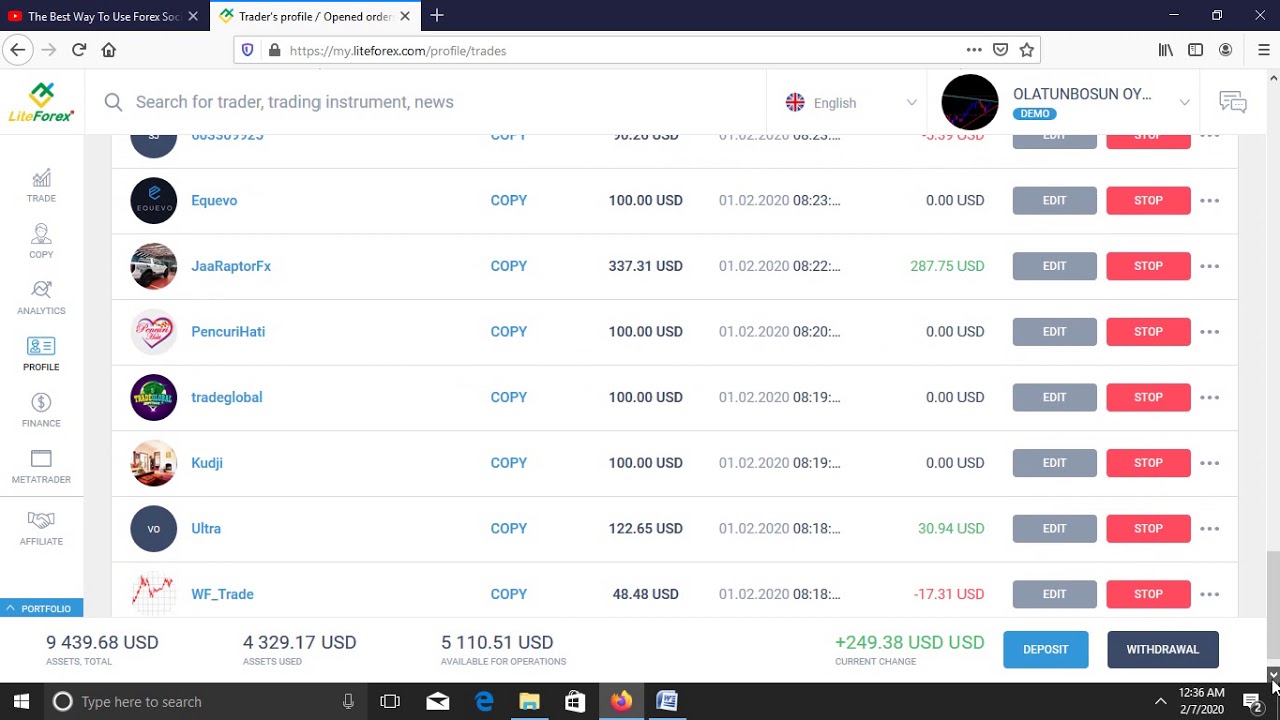Click the Equevo trader link
The image size is (1280, 720).
[x=214, y=201]
